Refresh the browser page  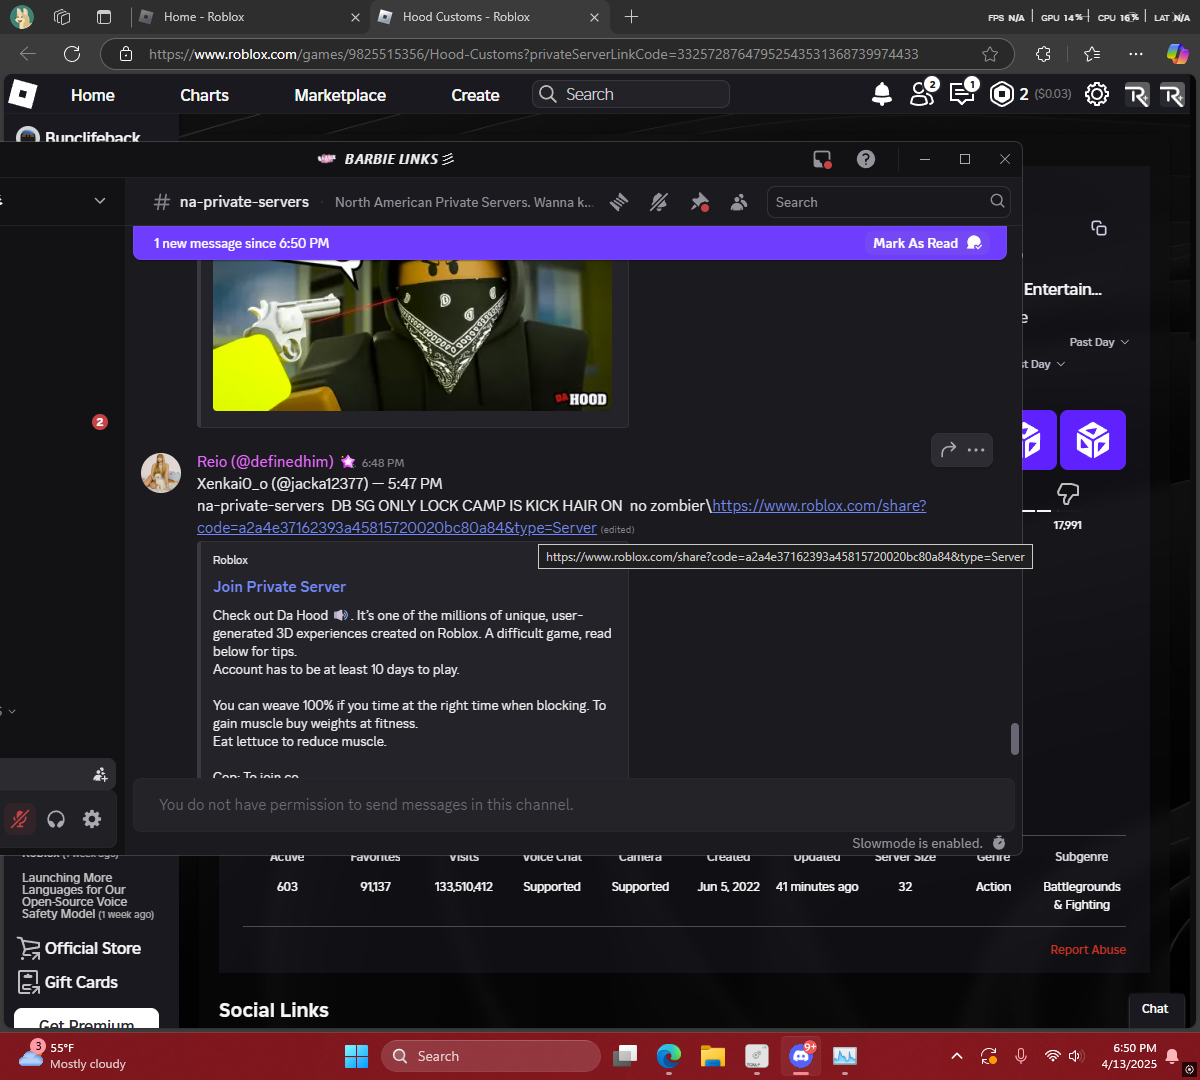coord(72,54)
